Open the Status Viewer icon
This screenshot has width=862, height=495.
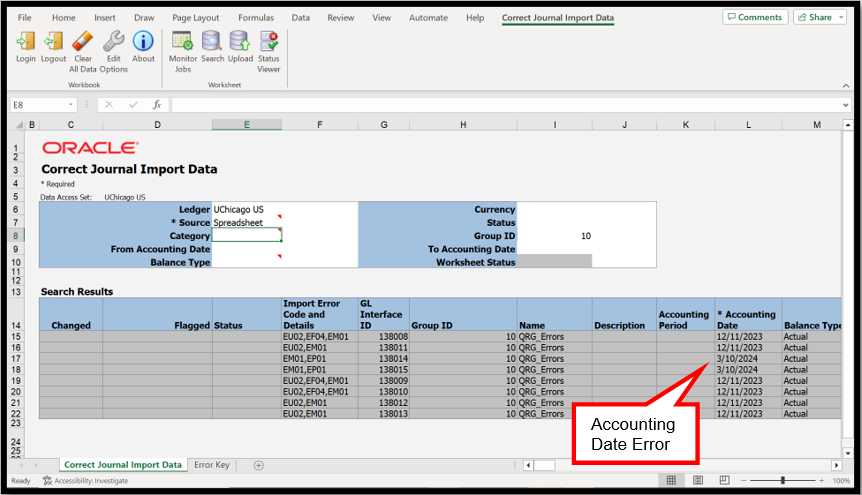269,41
